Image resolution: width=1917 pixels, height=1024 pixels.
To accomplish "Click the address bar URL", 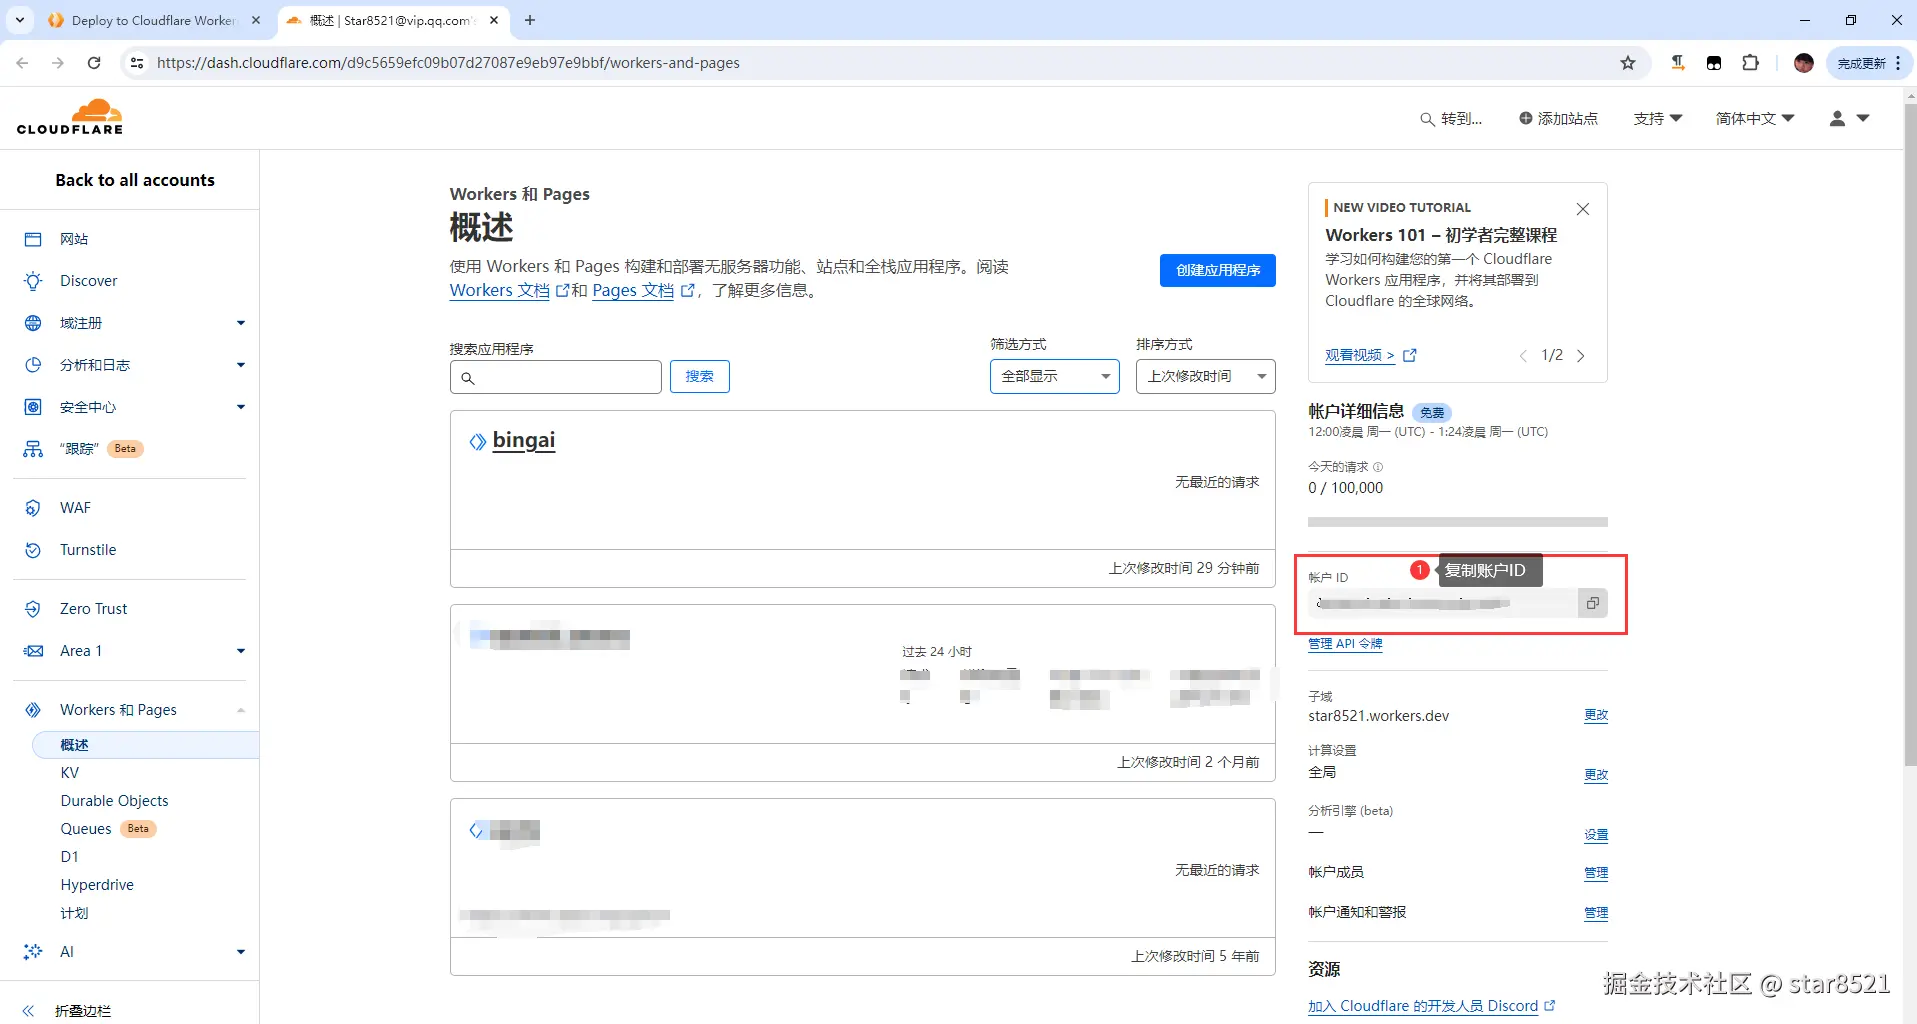I will [448, 63].
